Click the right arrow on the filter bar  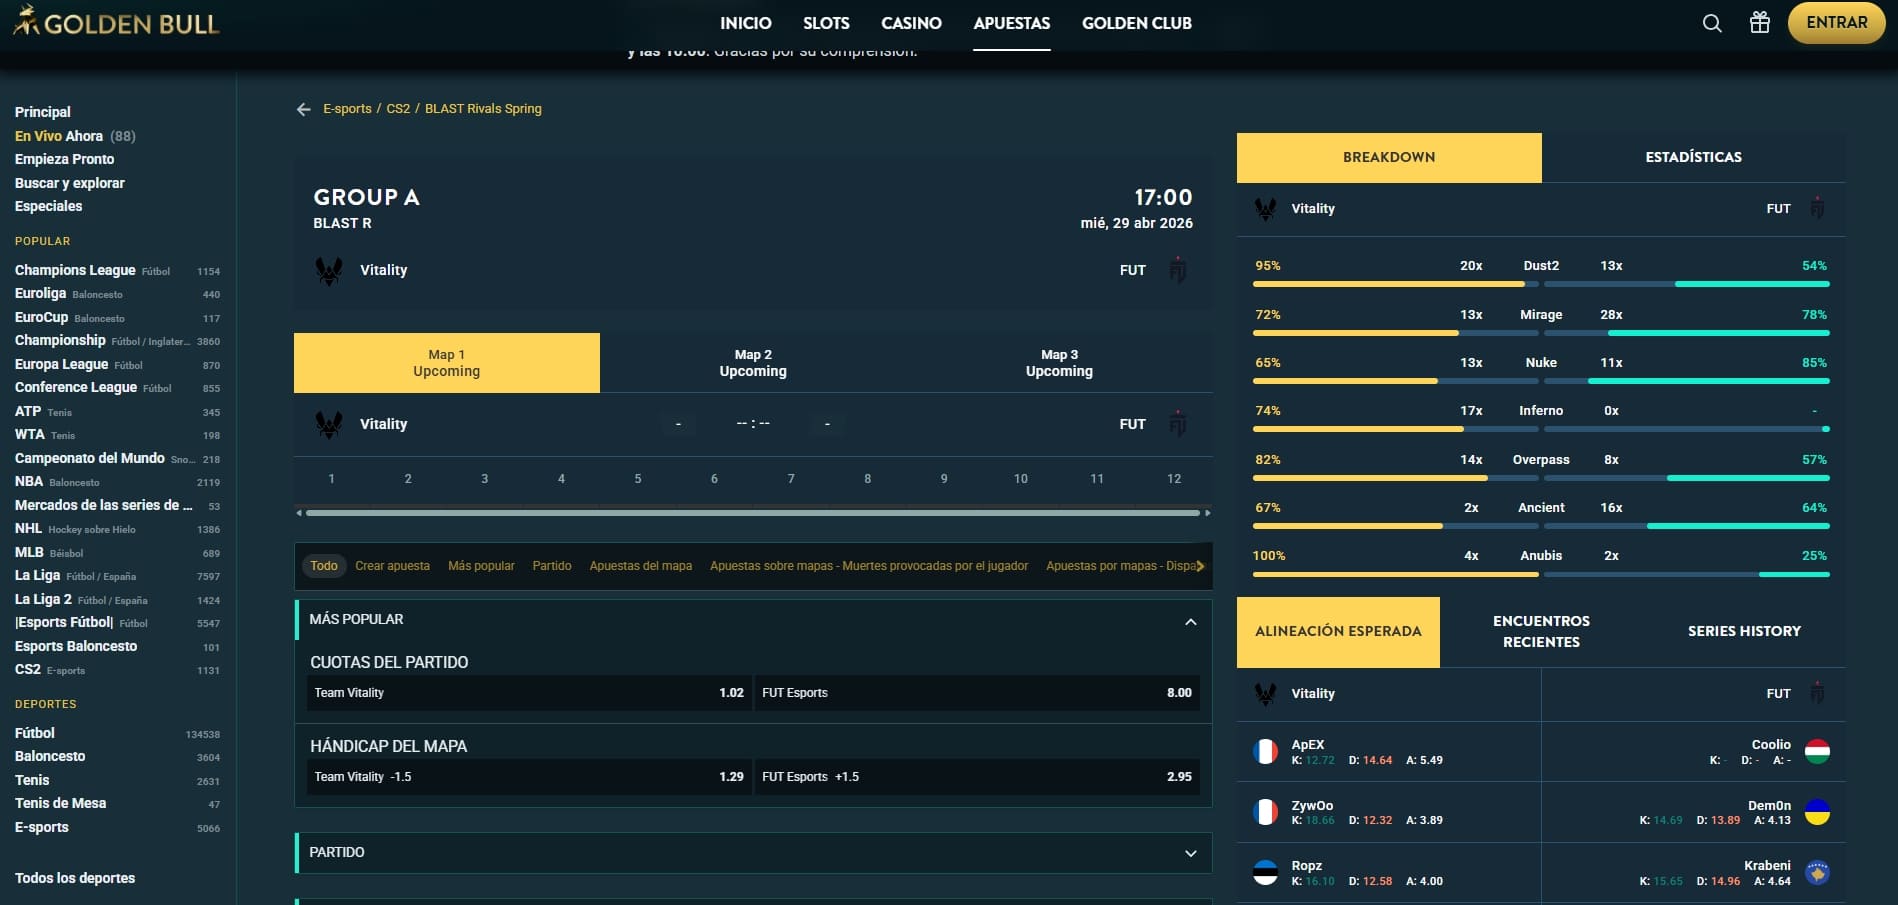click(x=1200, y=565)
